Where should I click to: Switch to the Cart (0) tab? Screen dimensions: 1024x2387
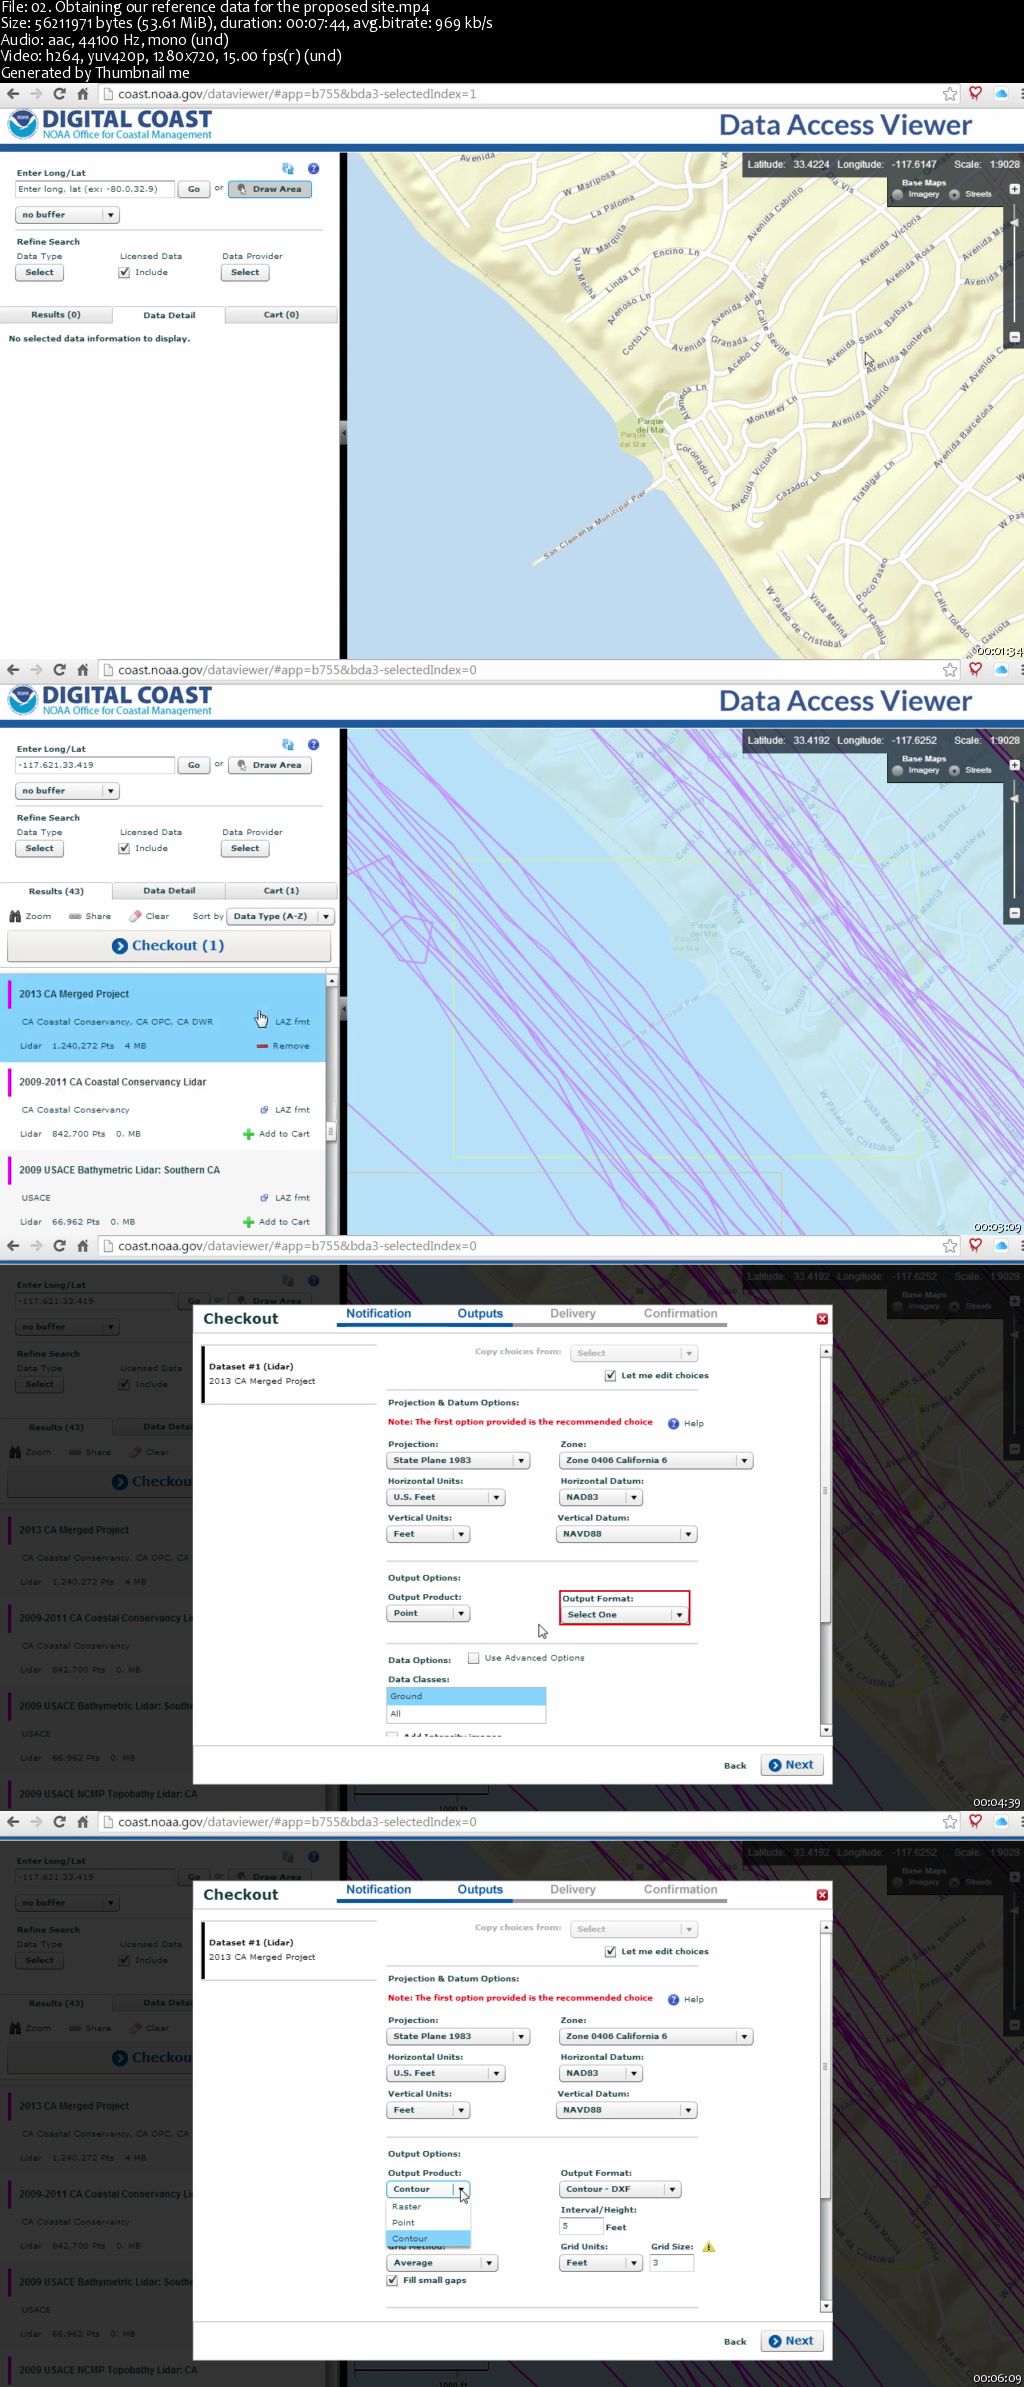click(x=281, y=315)
